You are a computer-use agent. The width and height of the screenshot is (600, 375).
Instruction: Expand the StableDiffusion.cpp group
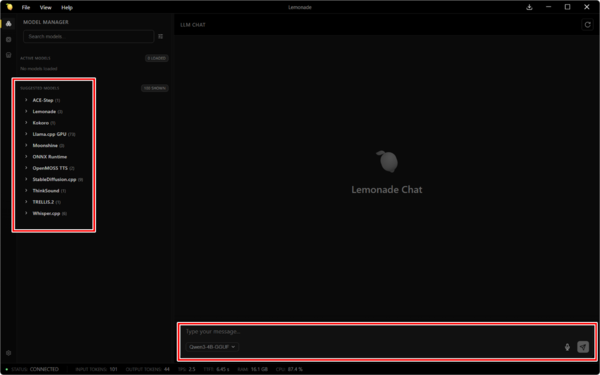click(x=54, y=179)
